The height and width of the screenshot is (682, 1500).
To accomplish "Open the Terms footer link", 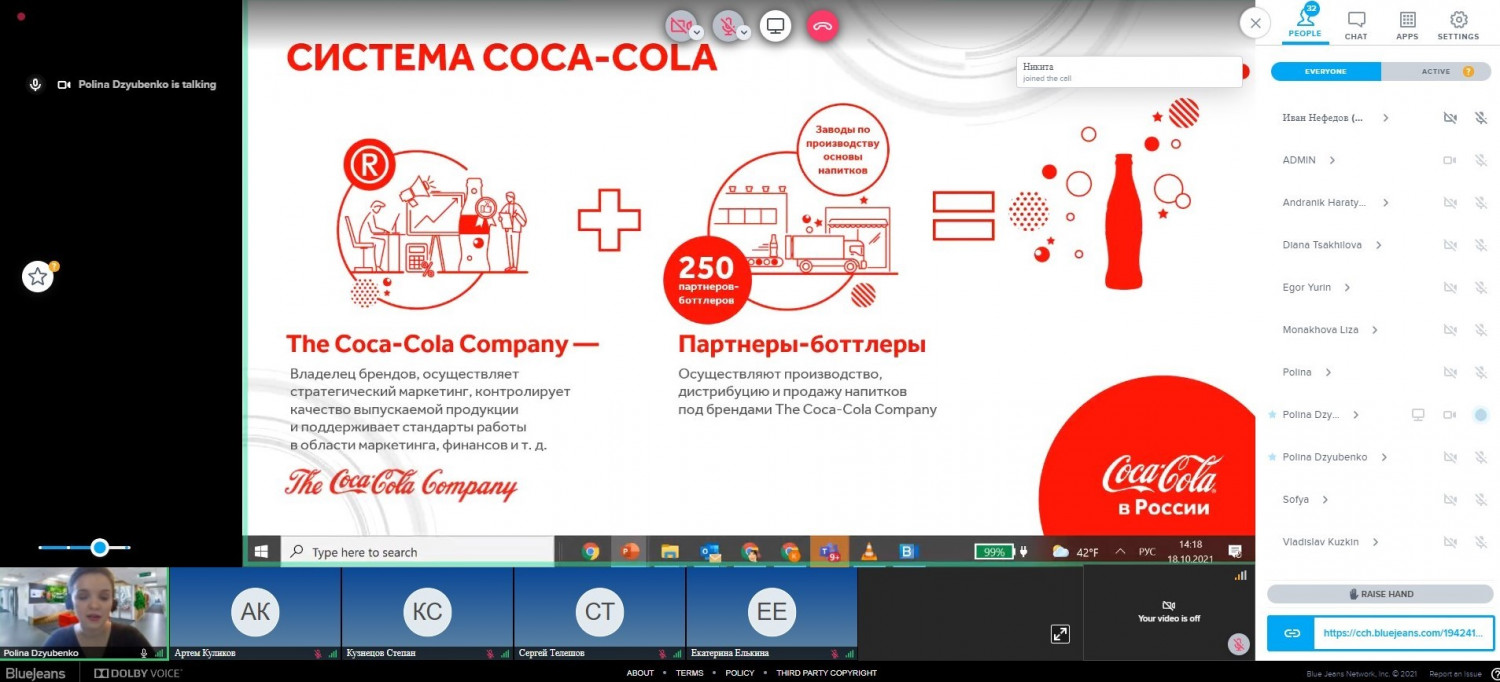I will tap(689, 673).
